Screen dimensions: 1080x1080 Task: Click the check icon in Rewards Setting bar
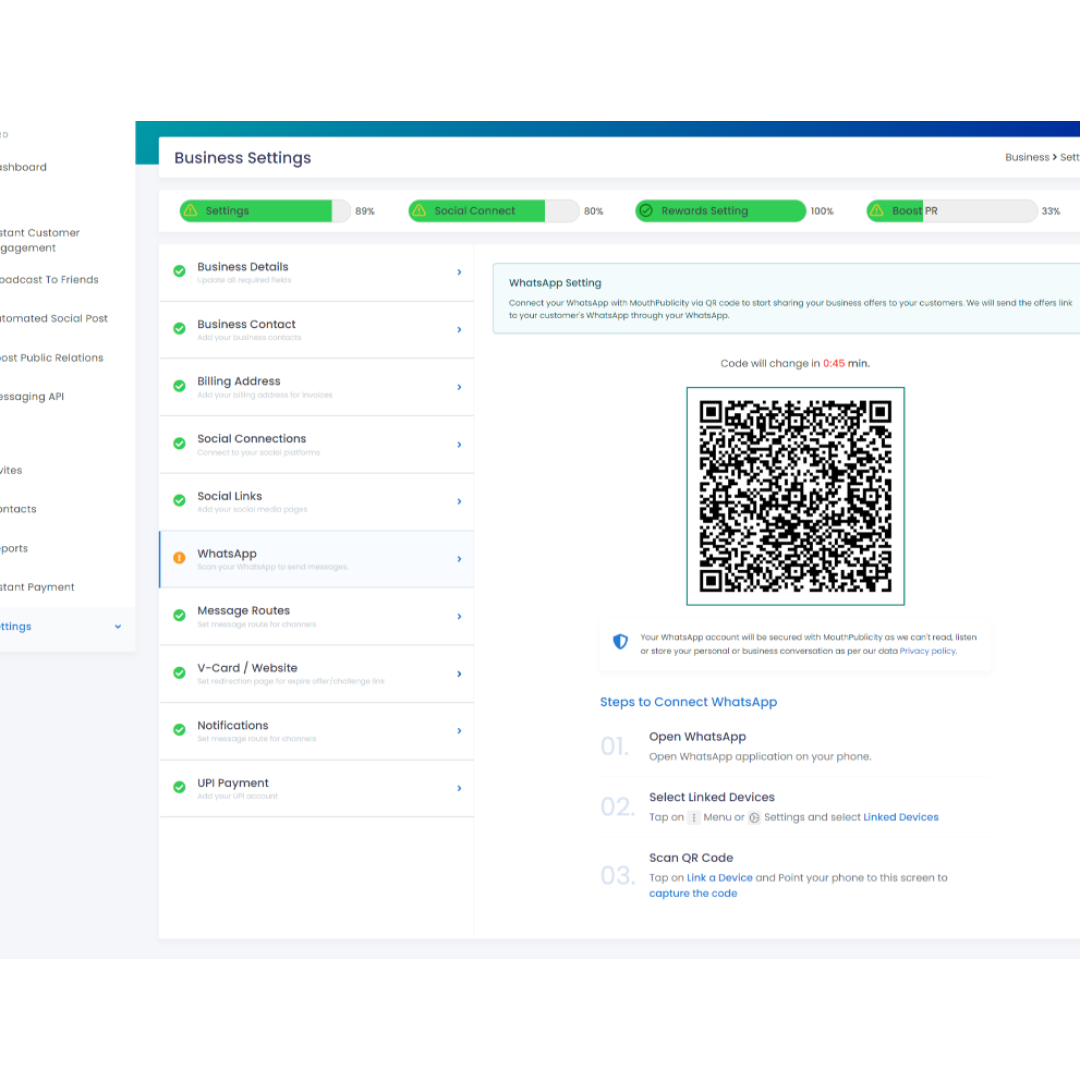(x=646, y=210)
